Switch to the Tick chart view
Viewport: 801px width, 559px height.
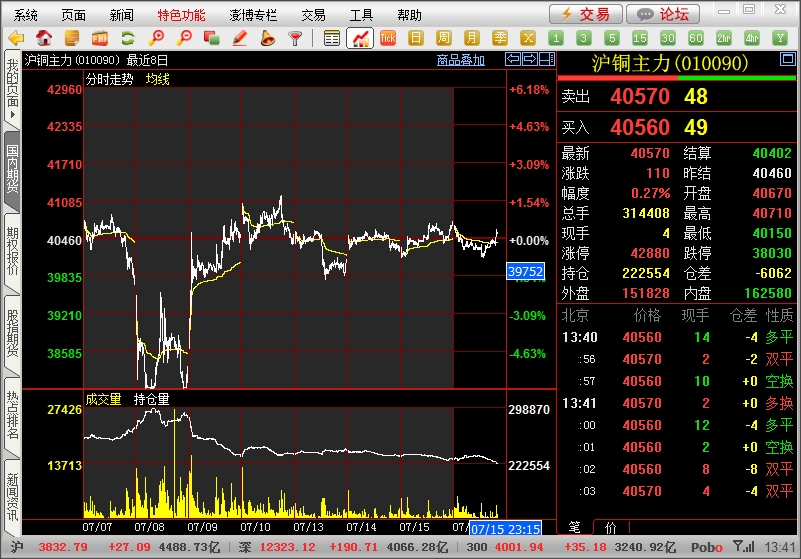[x=388, y=38]
